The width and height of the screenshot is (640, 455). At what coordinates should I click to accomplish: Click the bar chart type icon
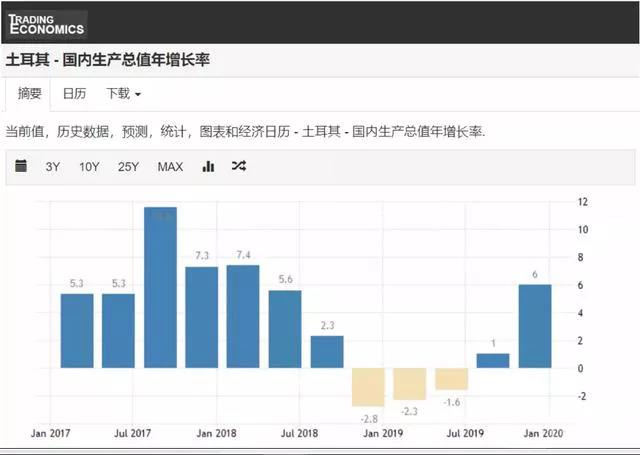(208, 166)
